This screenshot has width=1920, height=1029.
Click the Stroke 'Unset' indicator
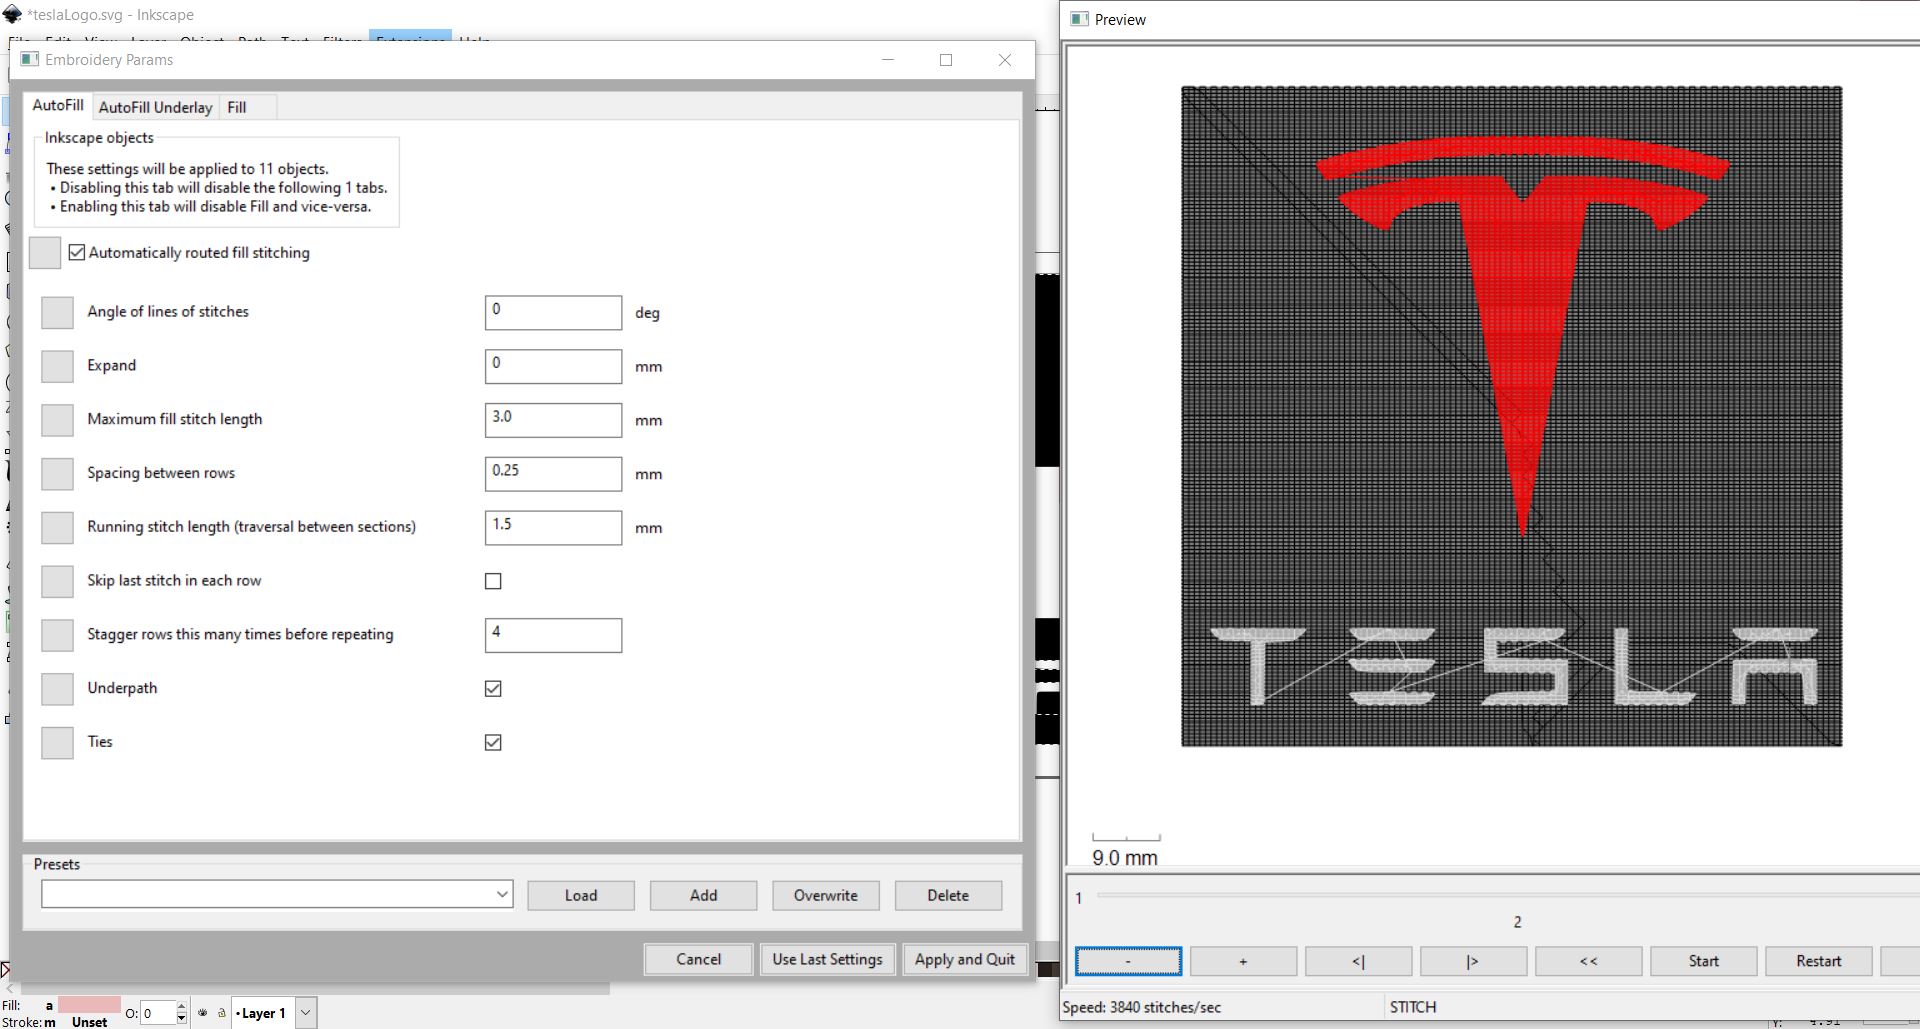click(89, 1022)
